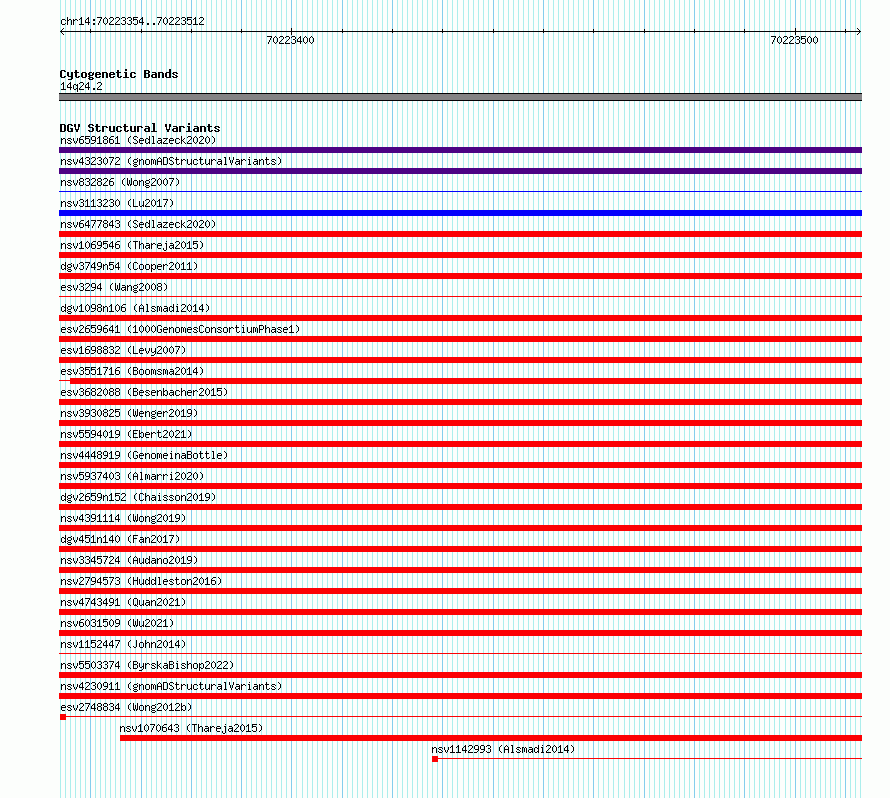This screenshot has width=890, height=798.
Task: Click the red bar under nsv6477843
Action: pyautogui.click(x=460, y=234)
